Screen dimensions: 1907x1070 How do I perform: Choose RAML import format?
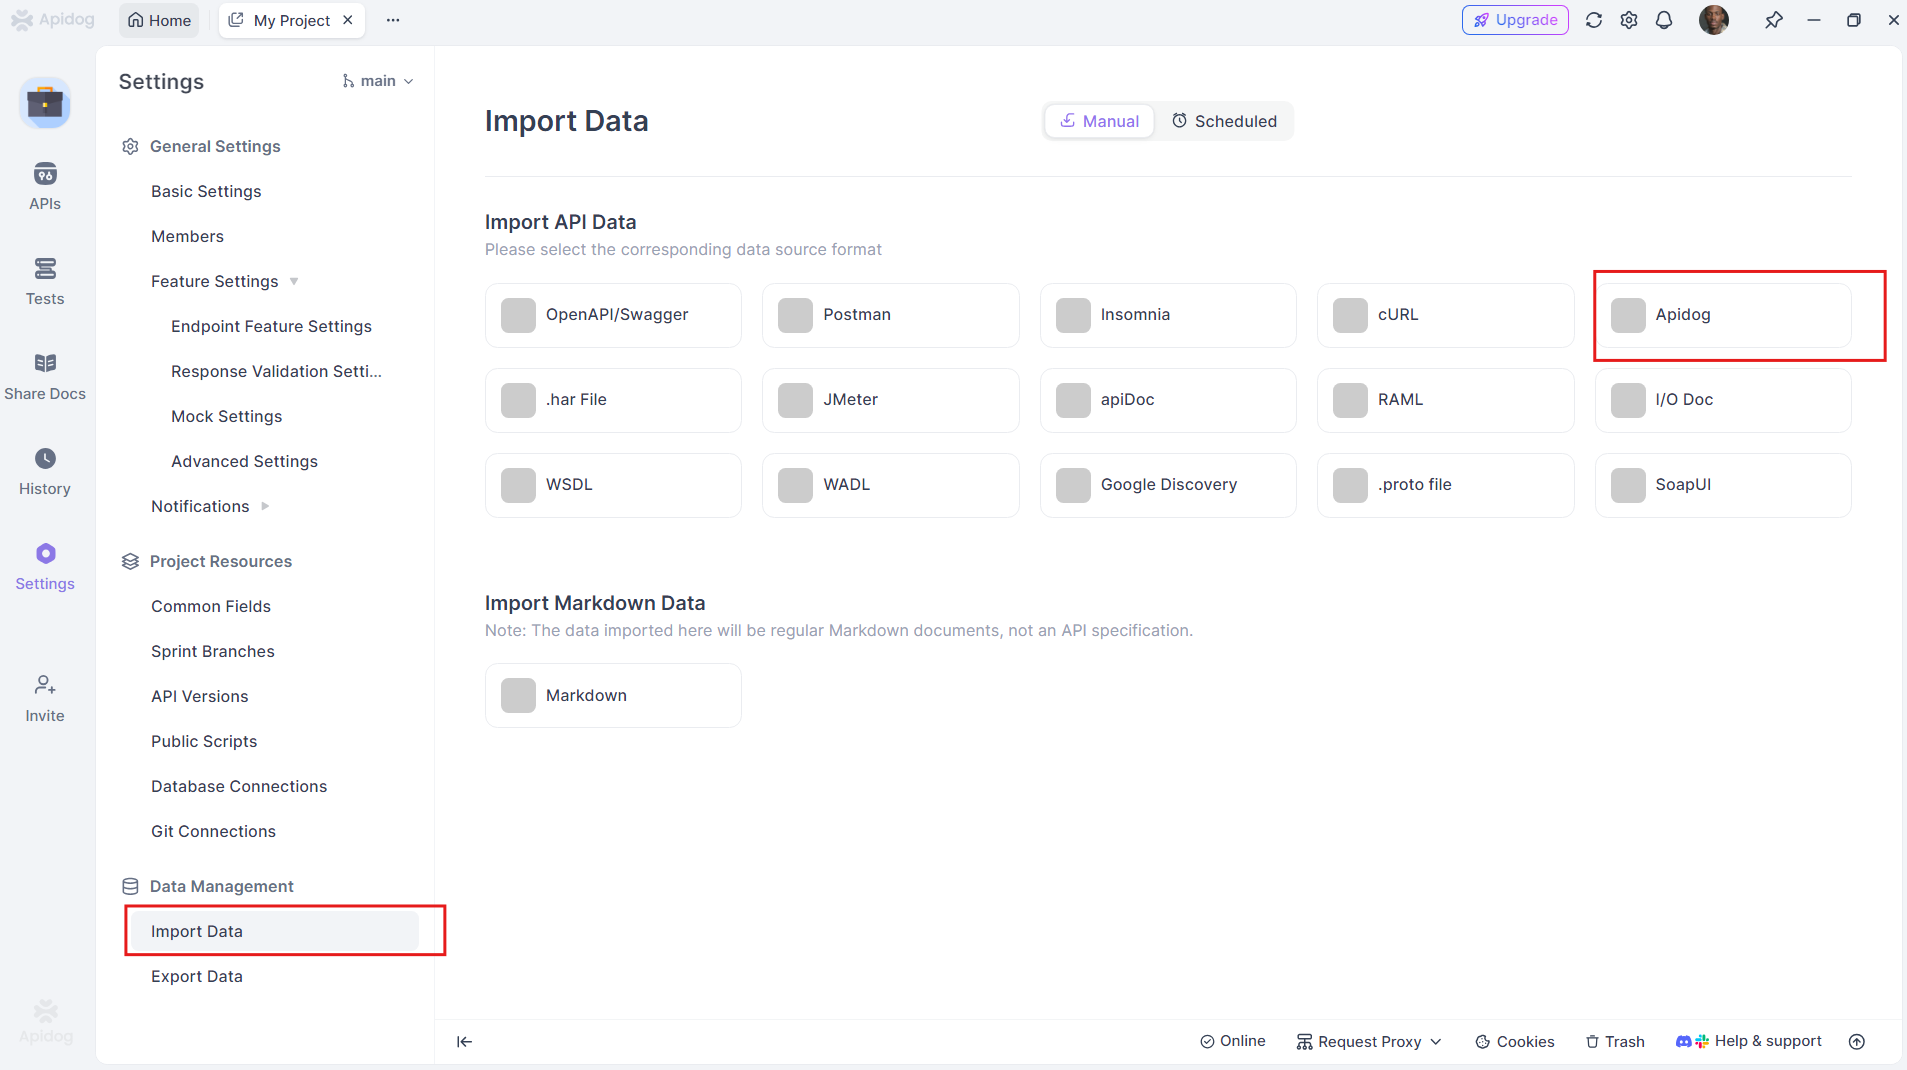1446,400
